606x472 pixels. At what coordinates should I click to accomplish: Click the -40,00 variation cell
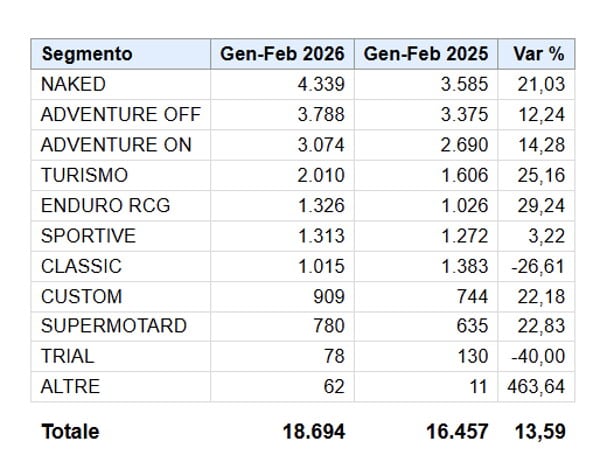pos(541,357)
